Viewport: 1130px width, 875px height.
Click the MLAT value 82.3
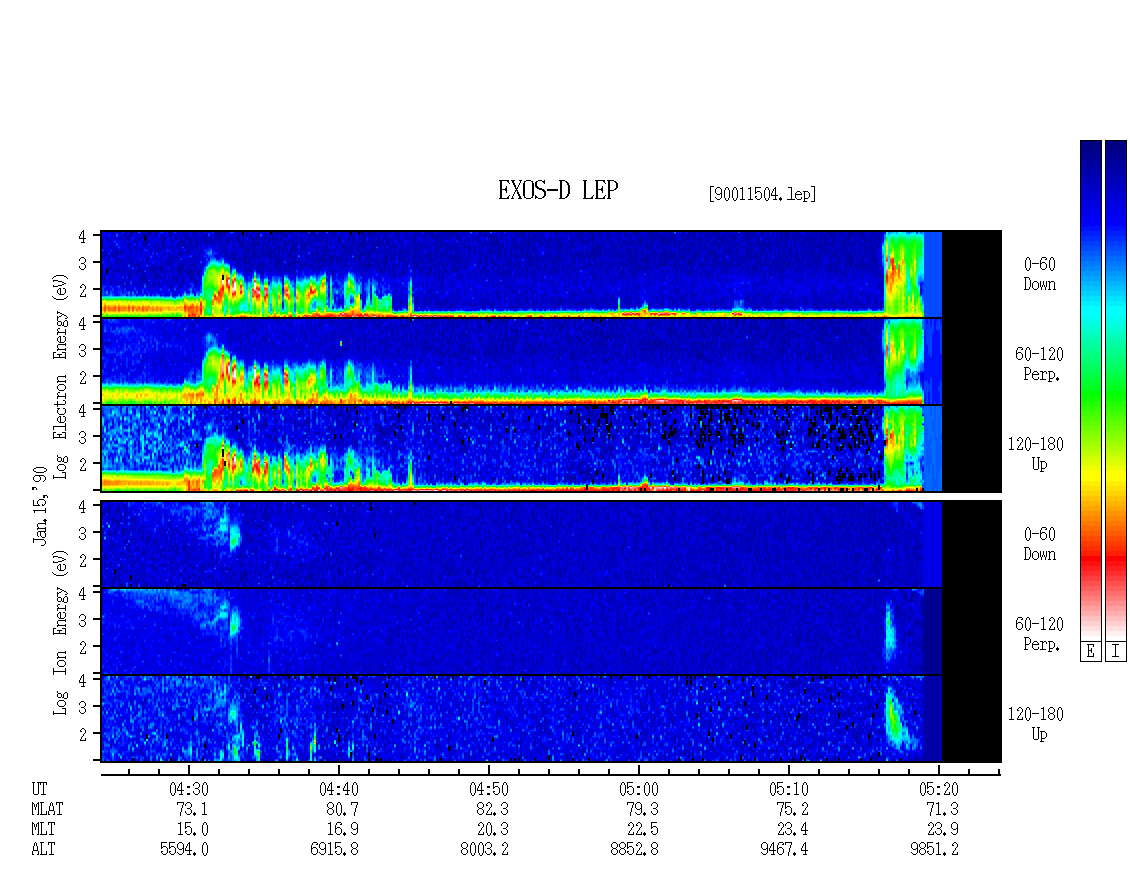pyautogui.click(x=492, y=809)
